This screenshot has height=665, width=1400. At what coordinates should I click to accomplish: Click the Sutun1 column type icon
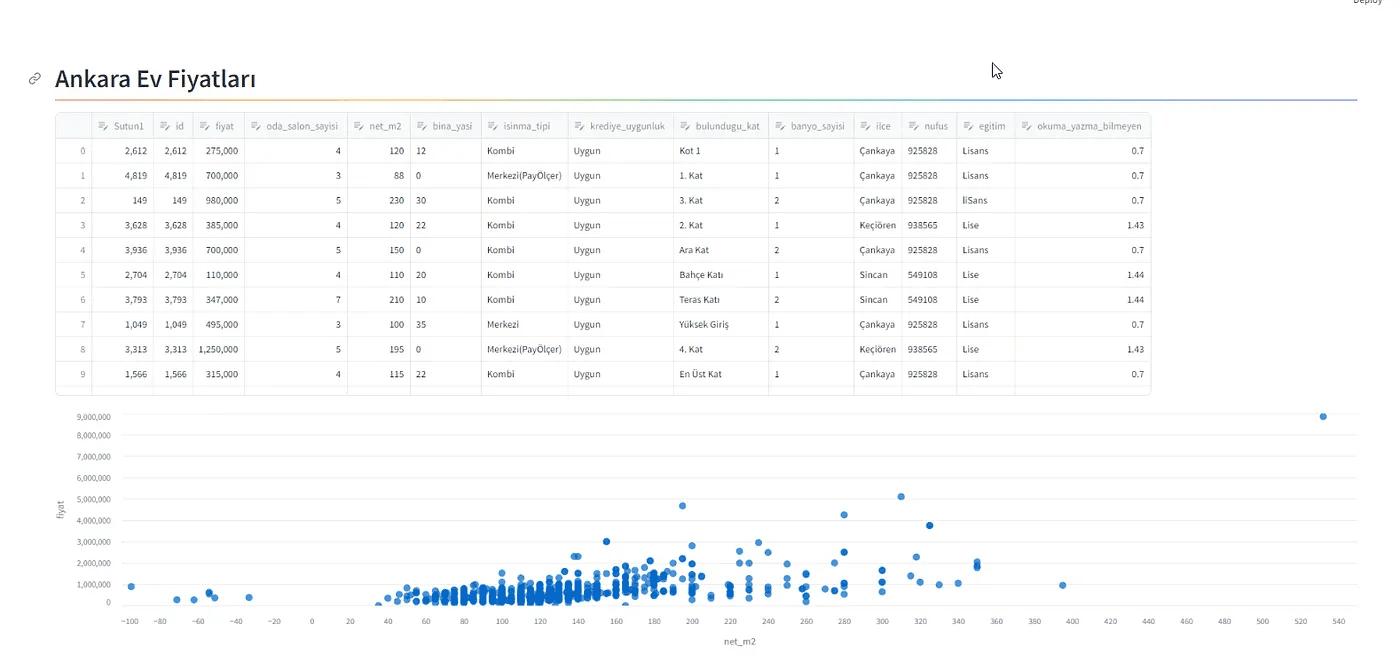click(x=102, y=126)
